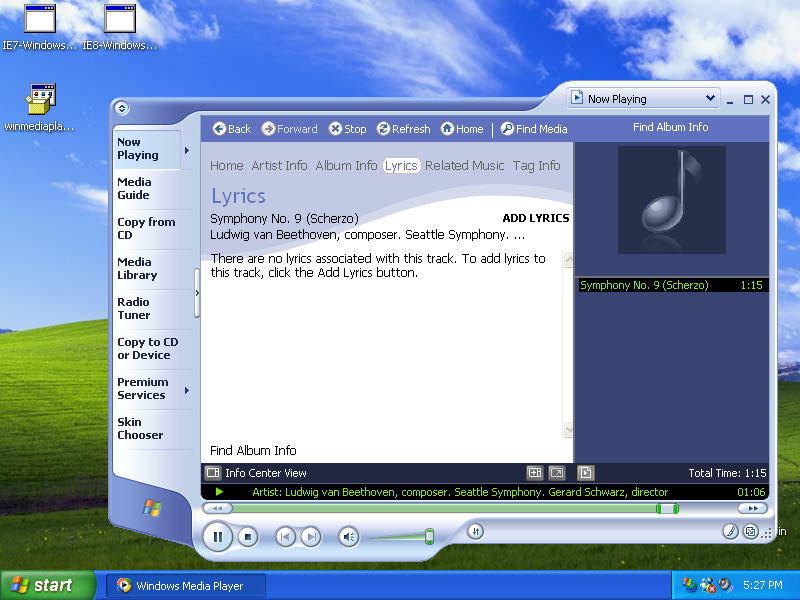Switch to skin mode icon
This screenshot has width=800, height=600.
(x=751, y=532)
